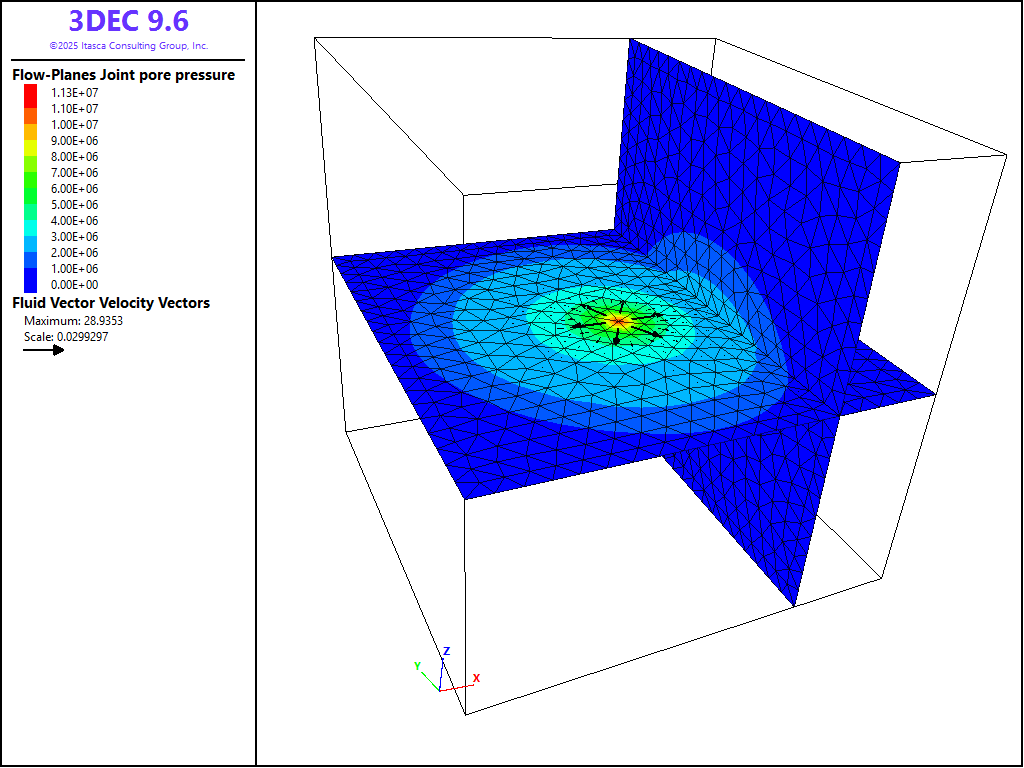Click the 7.00E+06 legend value label
This screenshot has height=768, width=1024.
click(x=75, y=173)
